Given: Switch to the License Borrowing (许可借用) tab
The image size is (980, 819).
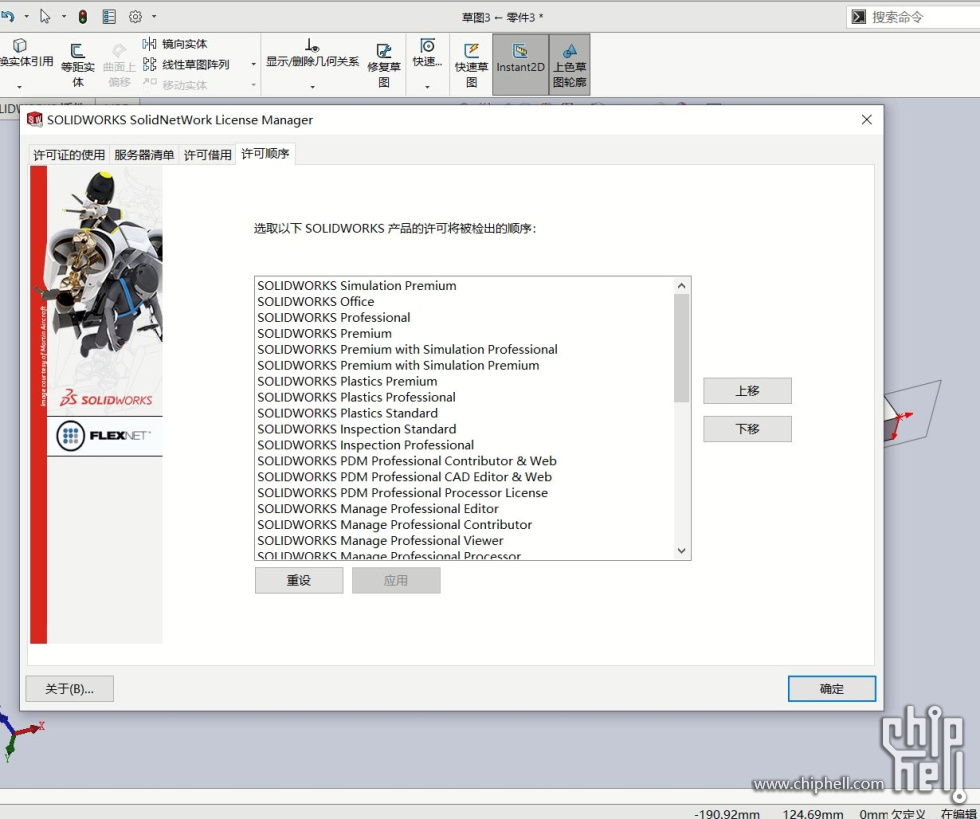Looking at the screenshot, I should click(x=208, y=154).
